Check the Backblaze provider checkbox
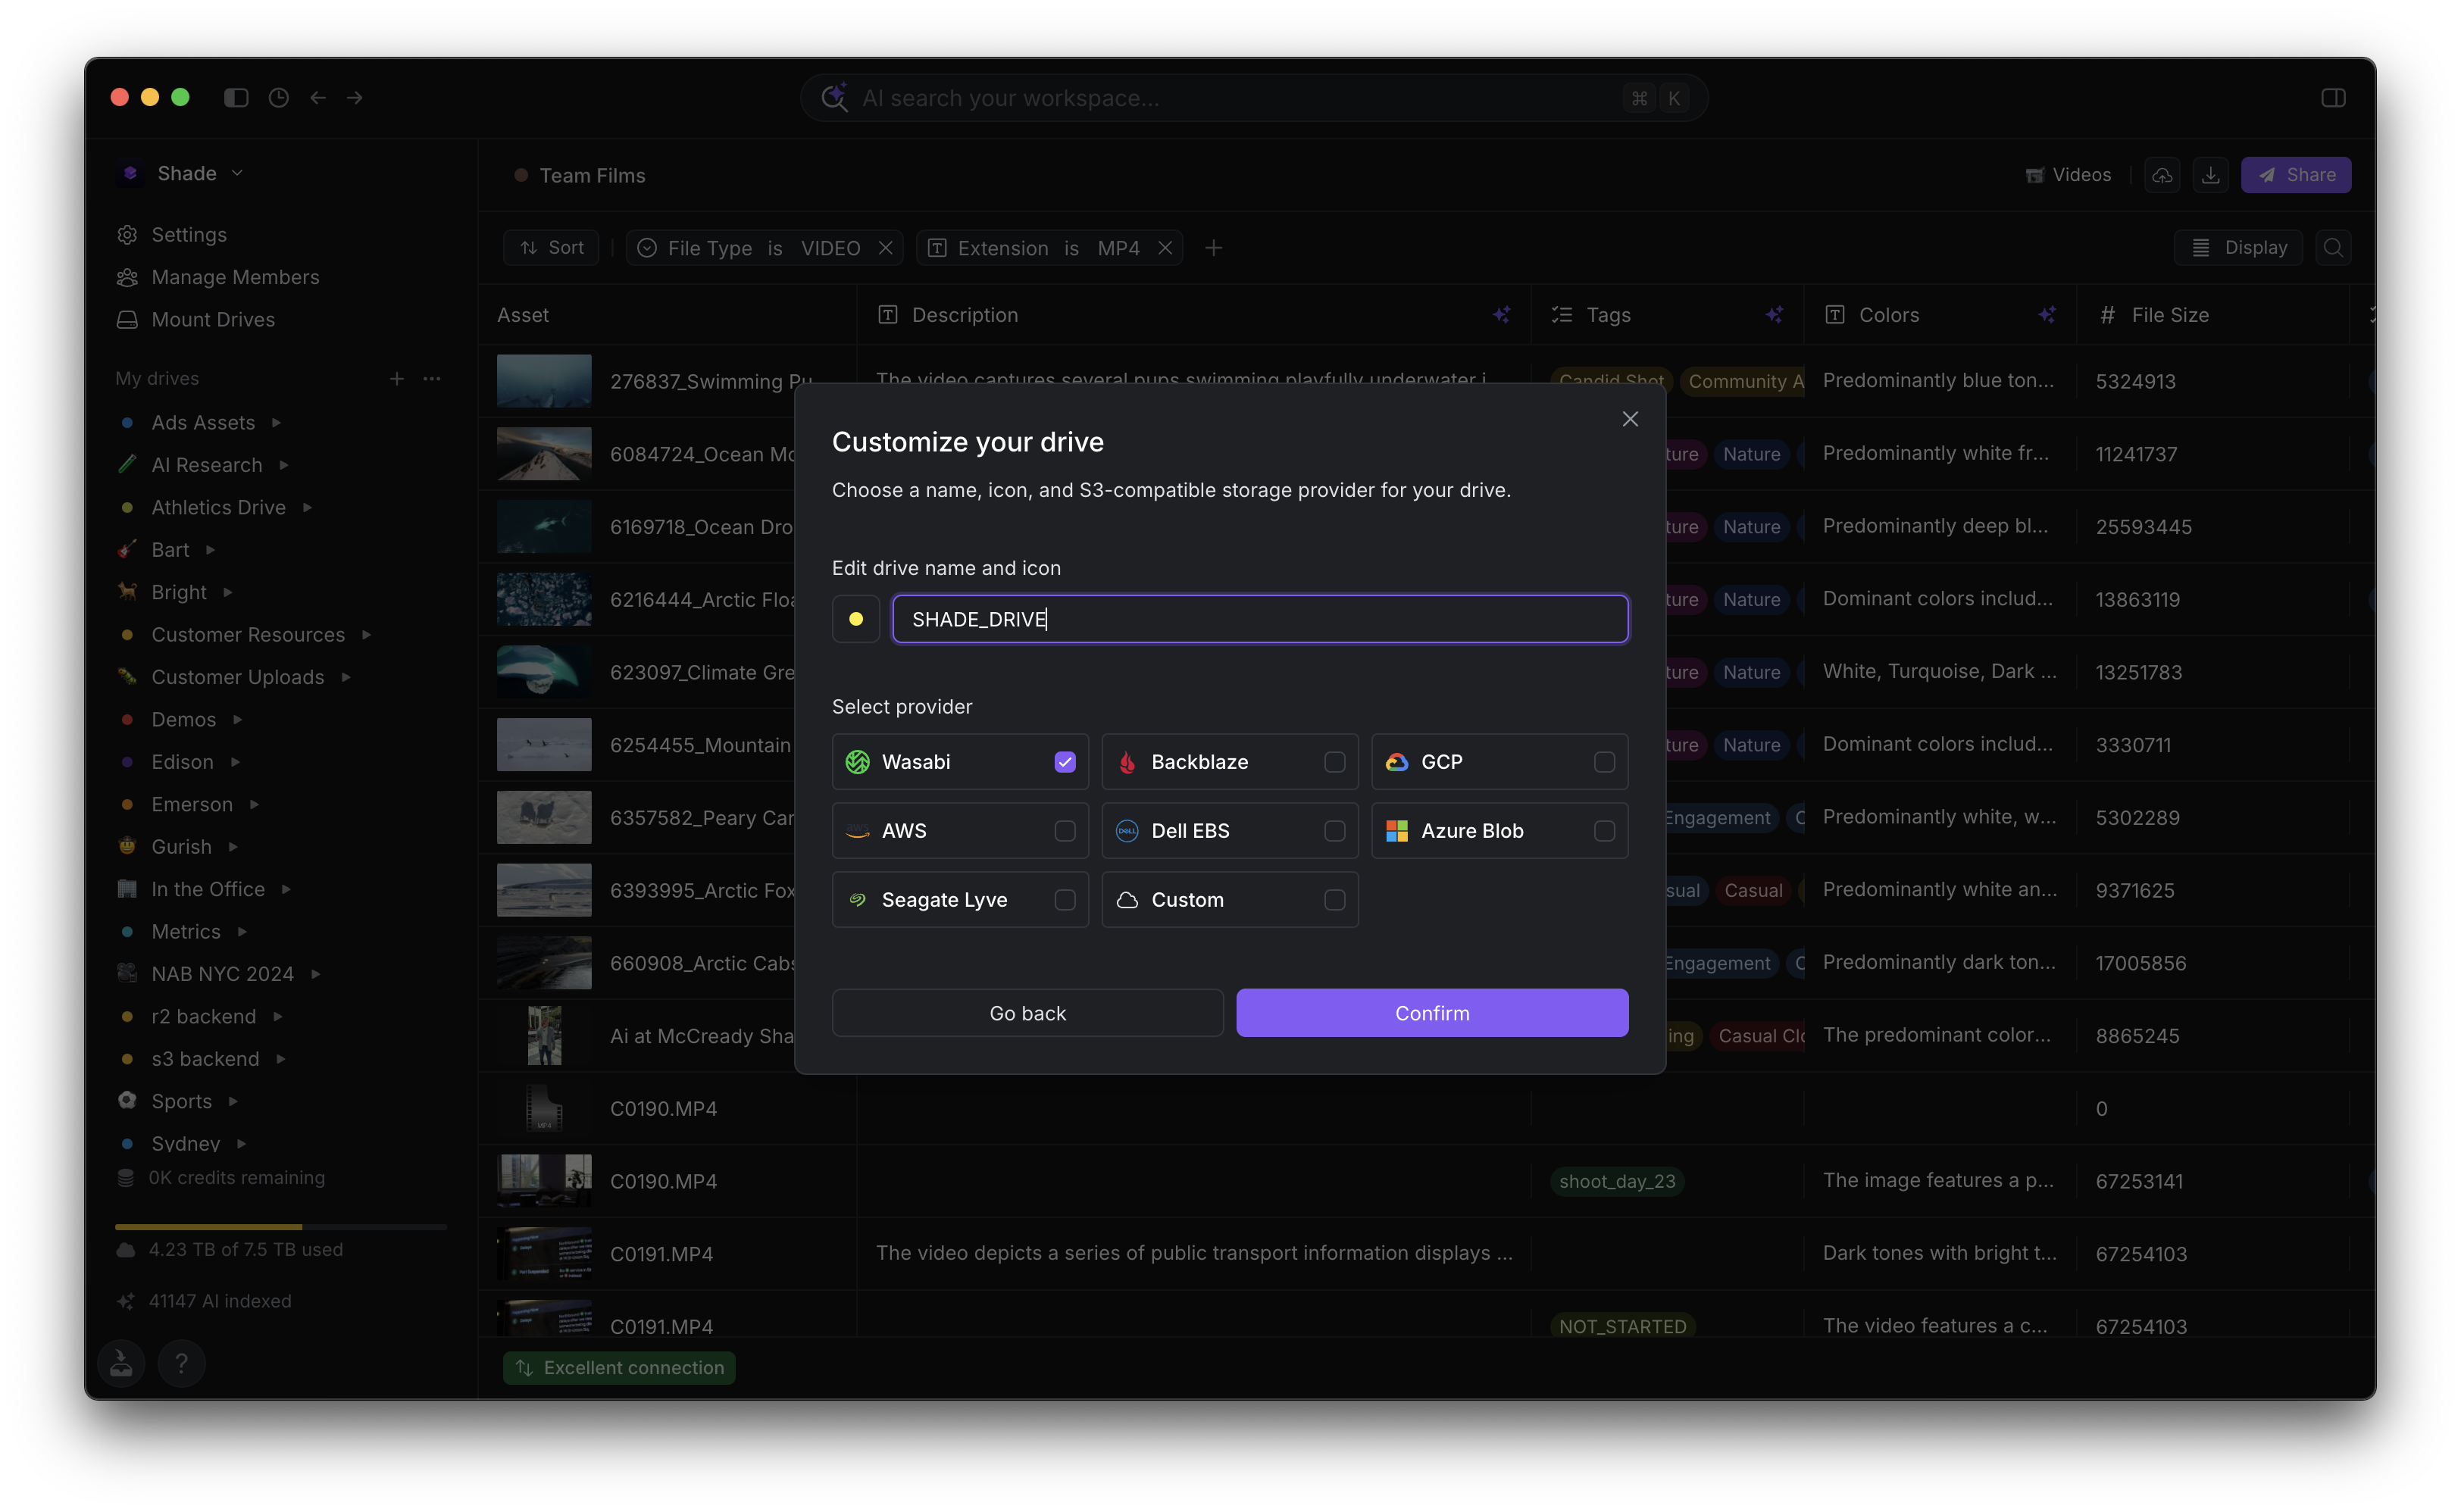Image resolution: width=2461 pixels, height=1512 pixels. (1334, 762)
